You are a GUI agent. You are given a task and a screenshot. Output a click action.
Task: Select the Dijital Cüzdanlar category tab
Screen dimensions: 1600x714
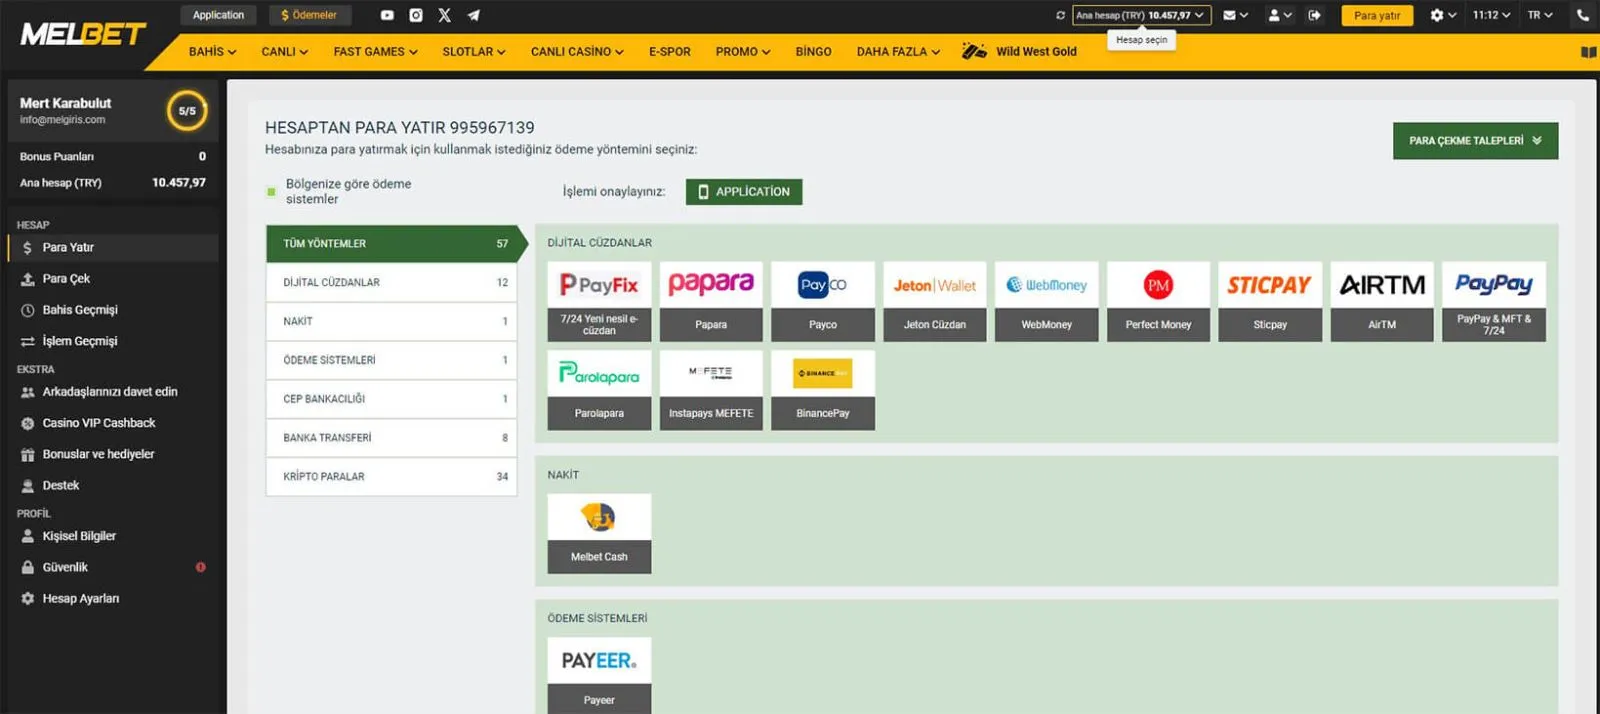tap(391, 283)
